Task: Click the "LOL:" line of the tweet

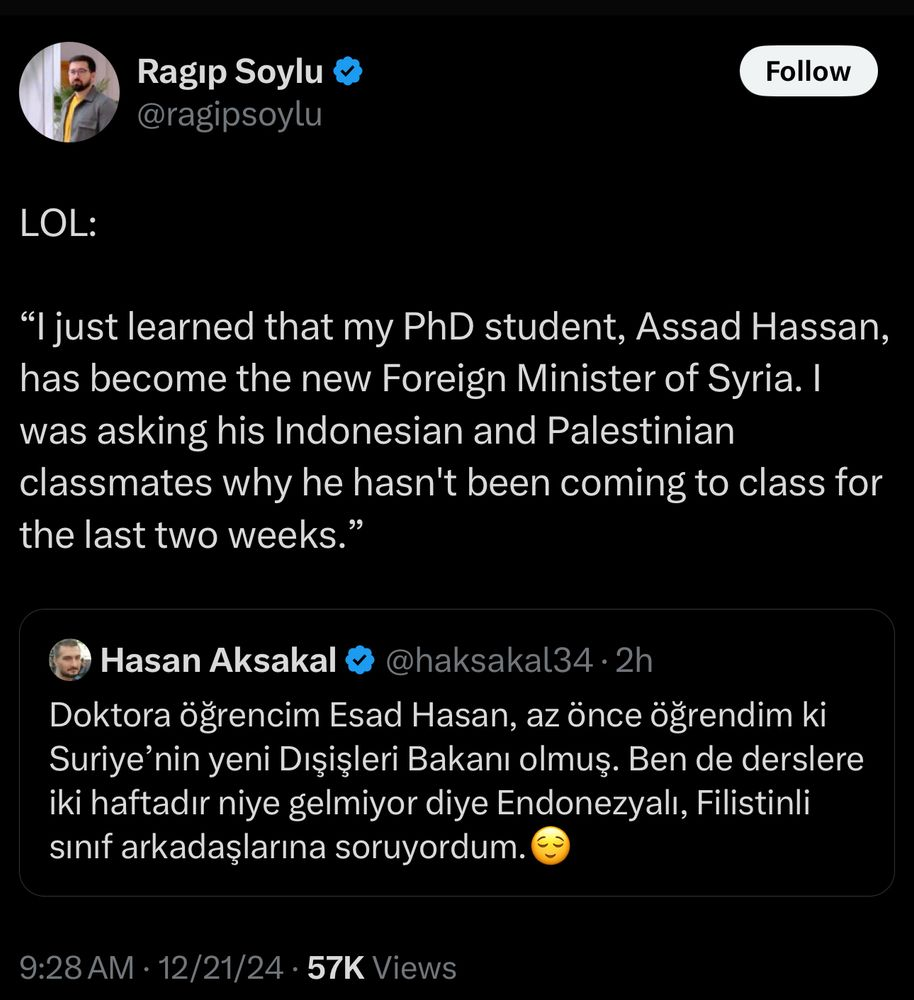Action: coord(58,223)
